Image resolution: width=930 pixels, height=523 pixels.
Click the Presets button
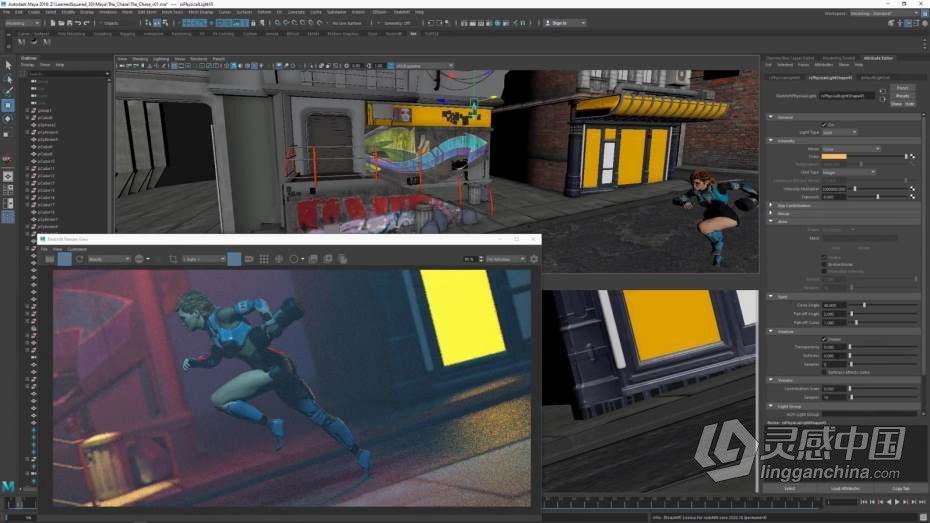point(903,95)
